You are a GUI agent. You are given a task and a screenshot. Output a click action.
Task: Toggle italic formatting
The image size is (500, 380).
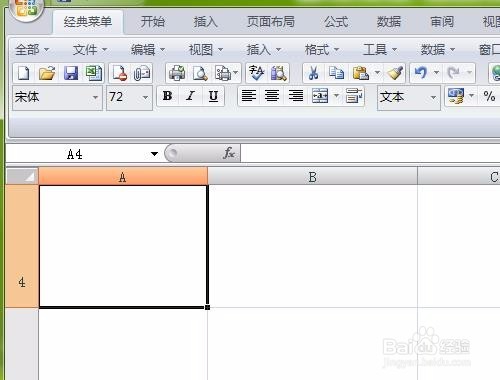[x=190, y=96]
